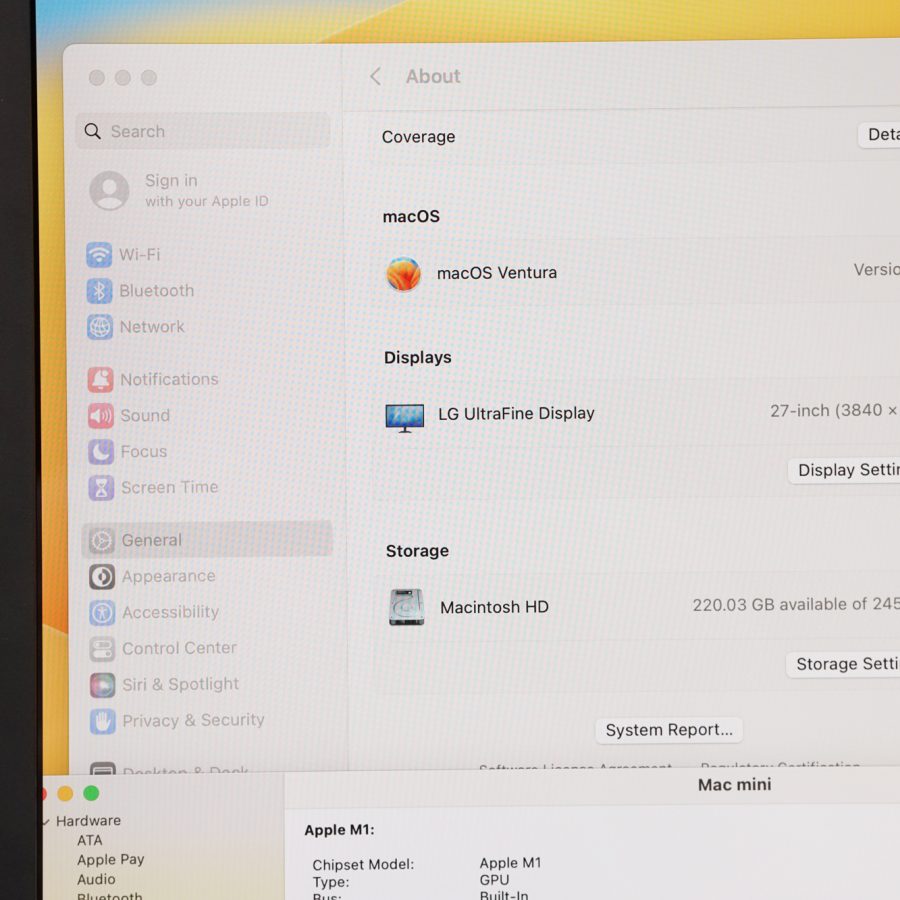Choose Audio in the System Report tree

pyautogui.click(x=96, y=879)
